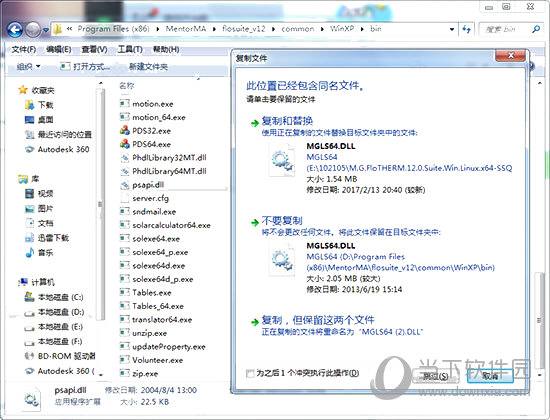Click the 跳过(S) button
550x420 pixels.
436,376
